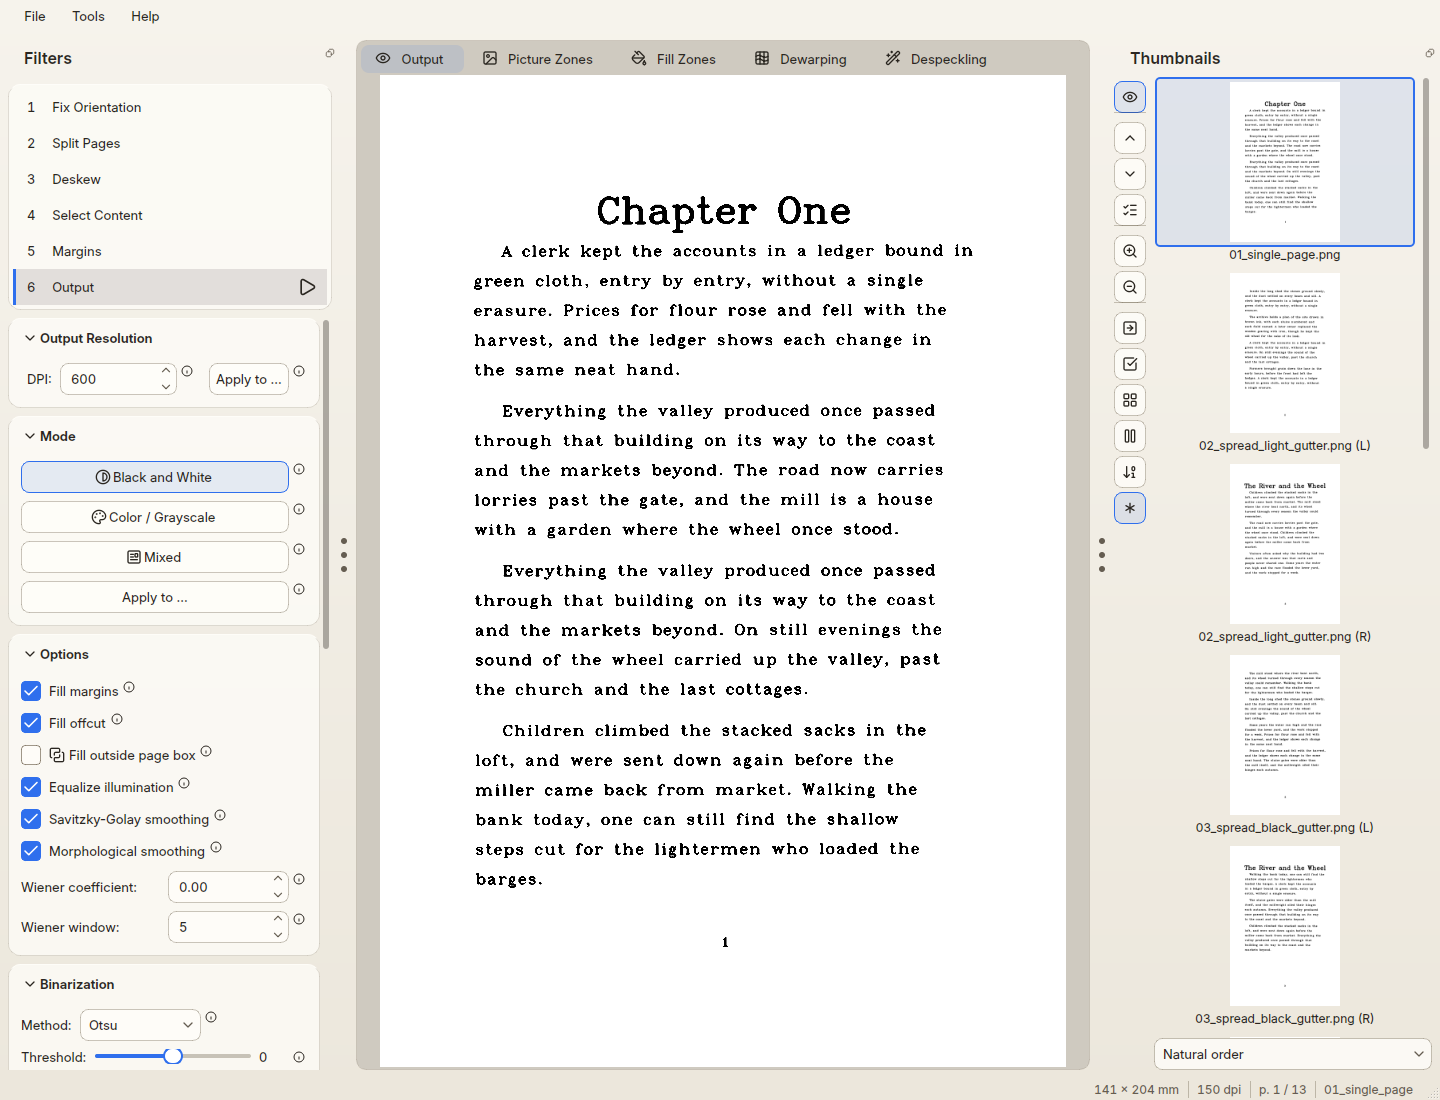Click Apply to button in Mode section

pos(155,597)
